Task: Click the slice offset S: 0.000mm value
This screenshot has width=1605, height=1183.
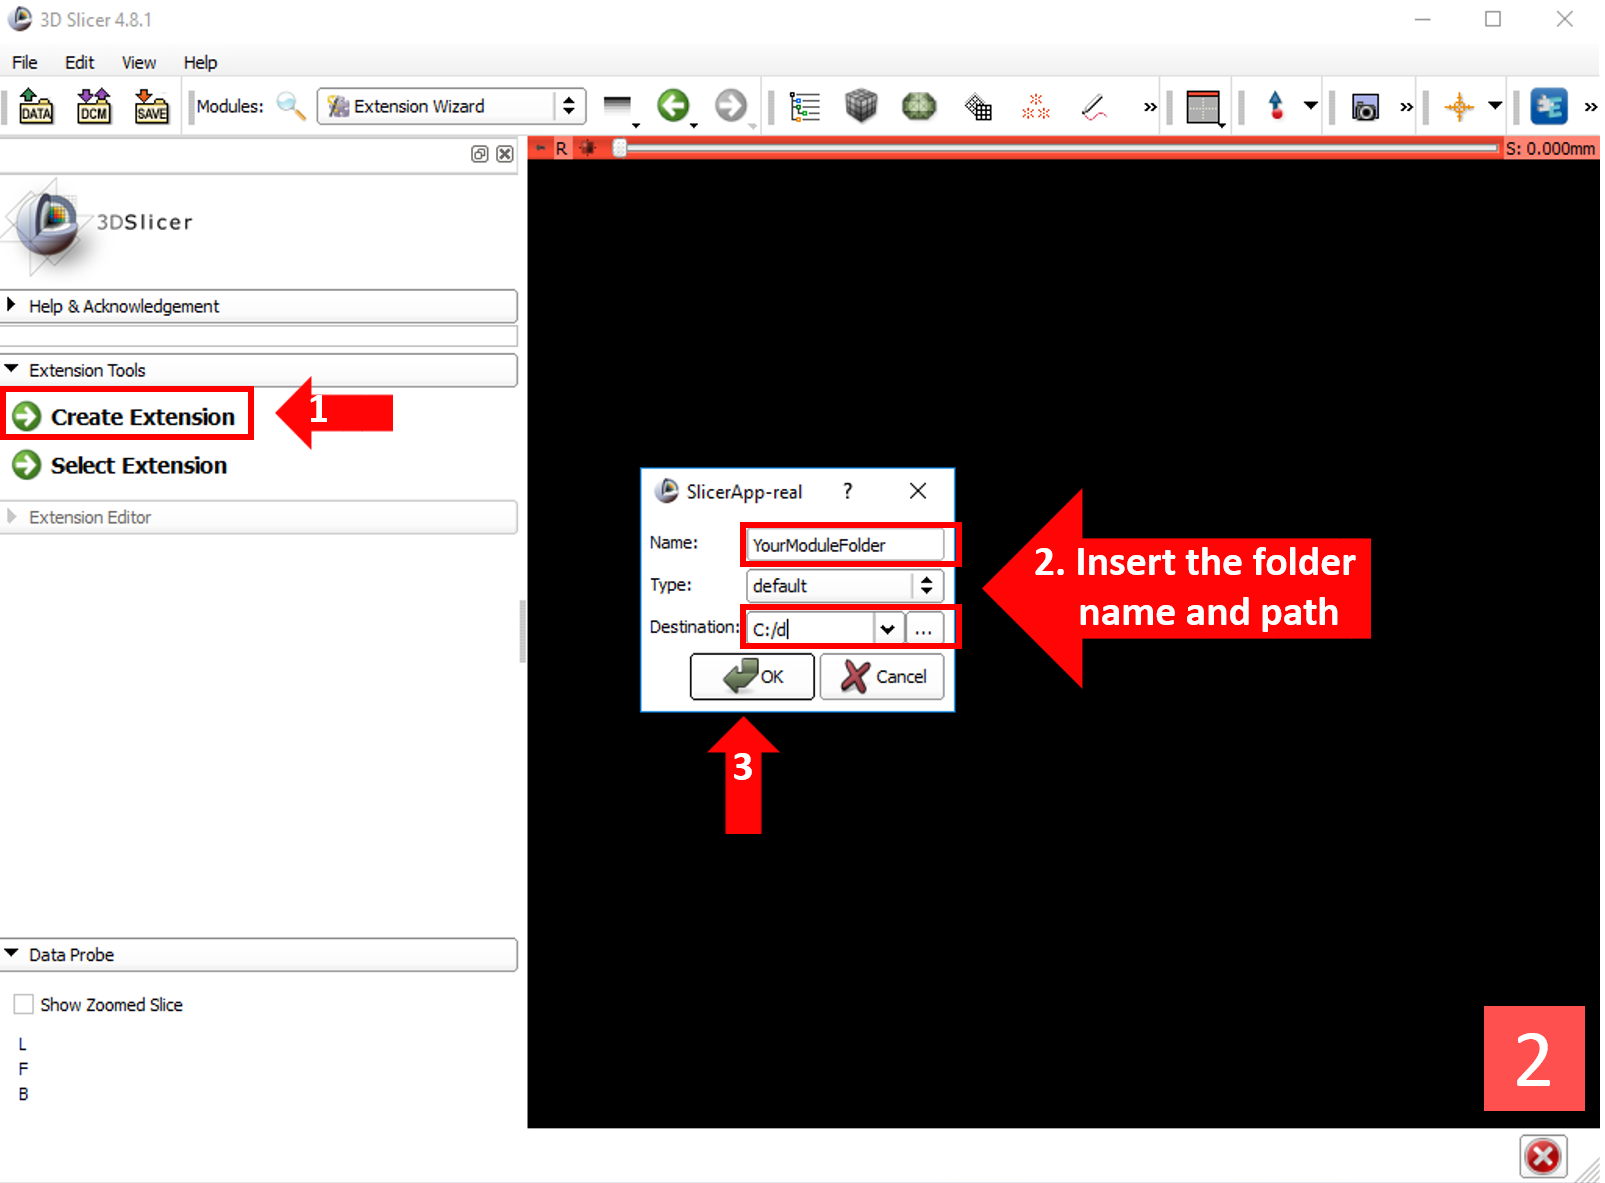Action: click(1551, 148)
